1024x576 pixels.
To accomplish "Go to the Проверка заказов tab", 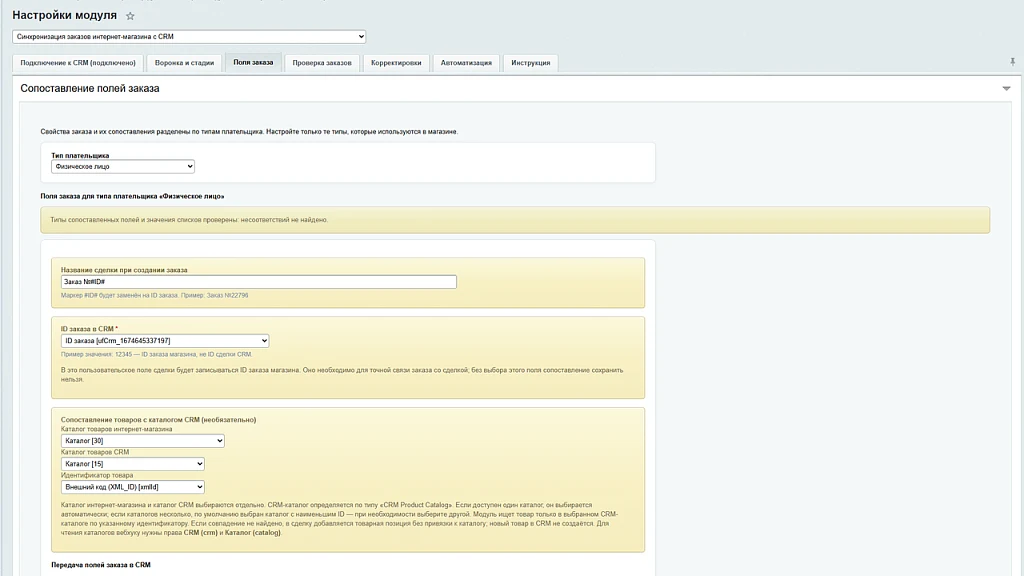I will tap(322, 63).
